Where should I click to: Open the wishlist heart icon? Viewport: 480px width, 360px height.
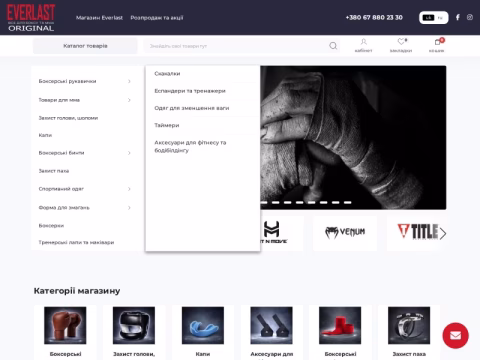pyautogui.click(x=401, y=42)
